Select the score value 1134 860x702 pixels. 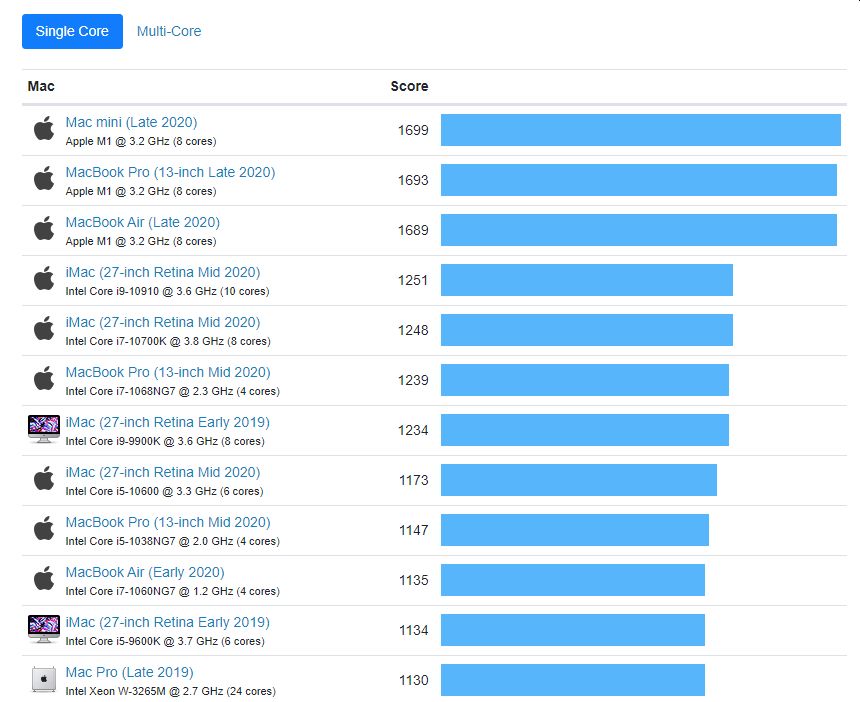tap(414, 630)
